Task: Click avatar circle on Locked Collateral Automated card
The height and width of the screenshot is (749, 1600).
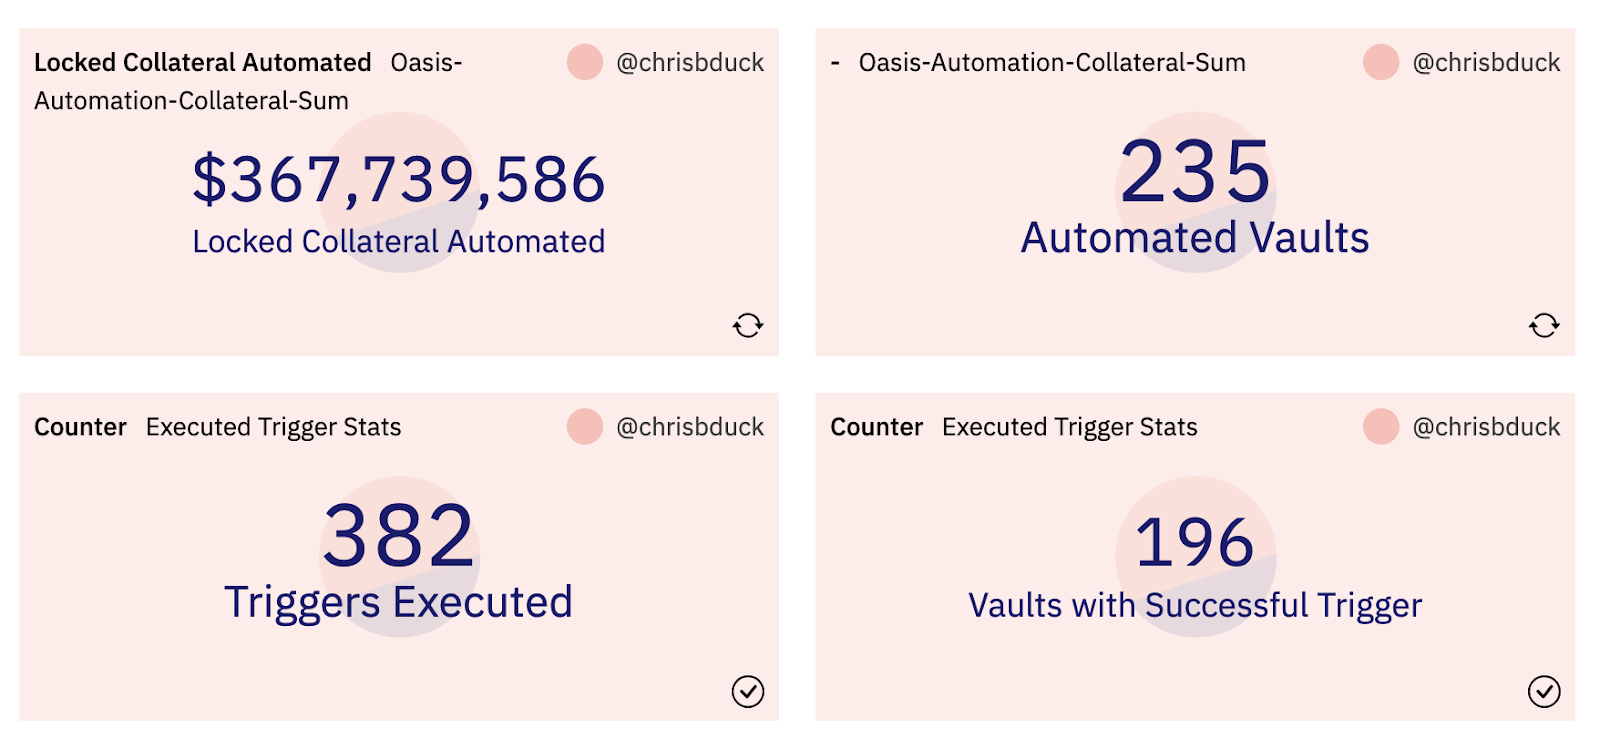Action: [x=584, y=62]
